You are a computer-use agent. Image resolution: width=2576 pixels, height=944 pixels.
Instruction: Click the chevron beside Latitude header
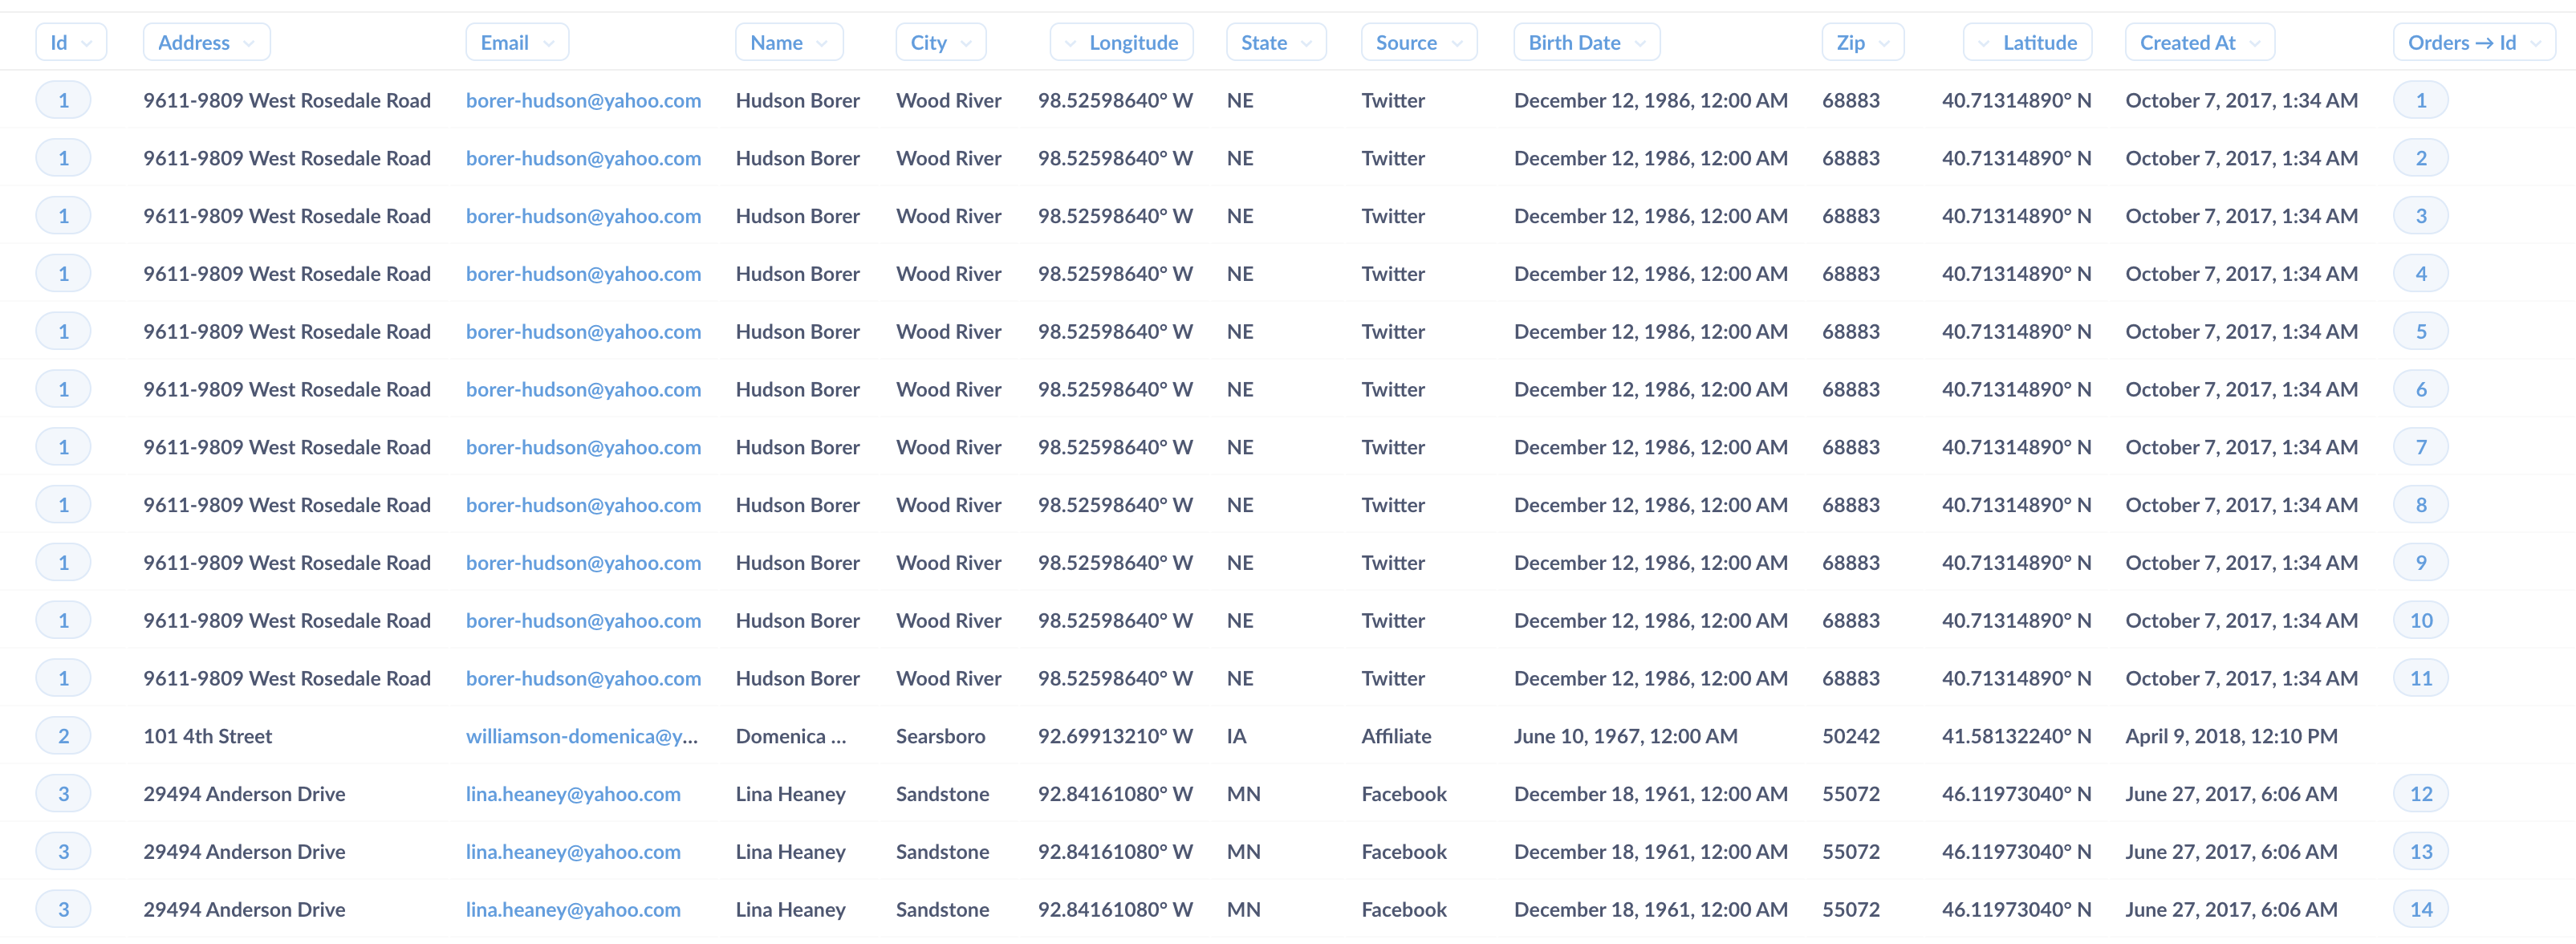[1984, 43]
